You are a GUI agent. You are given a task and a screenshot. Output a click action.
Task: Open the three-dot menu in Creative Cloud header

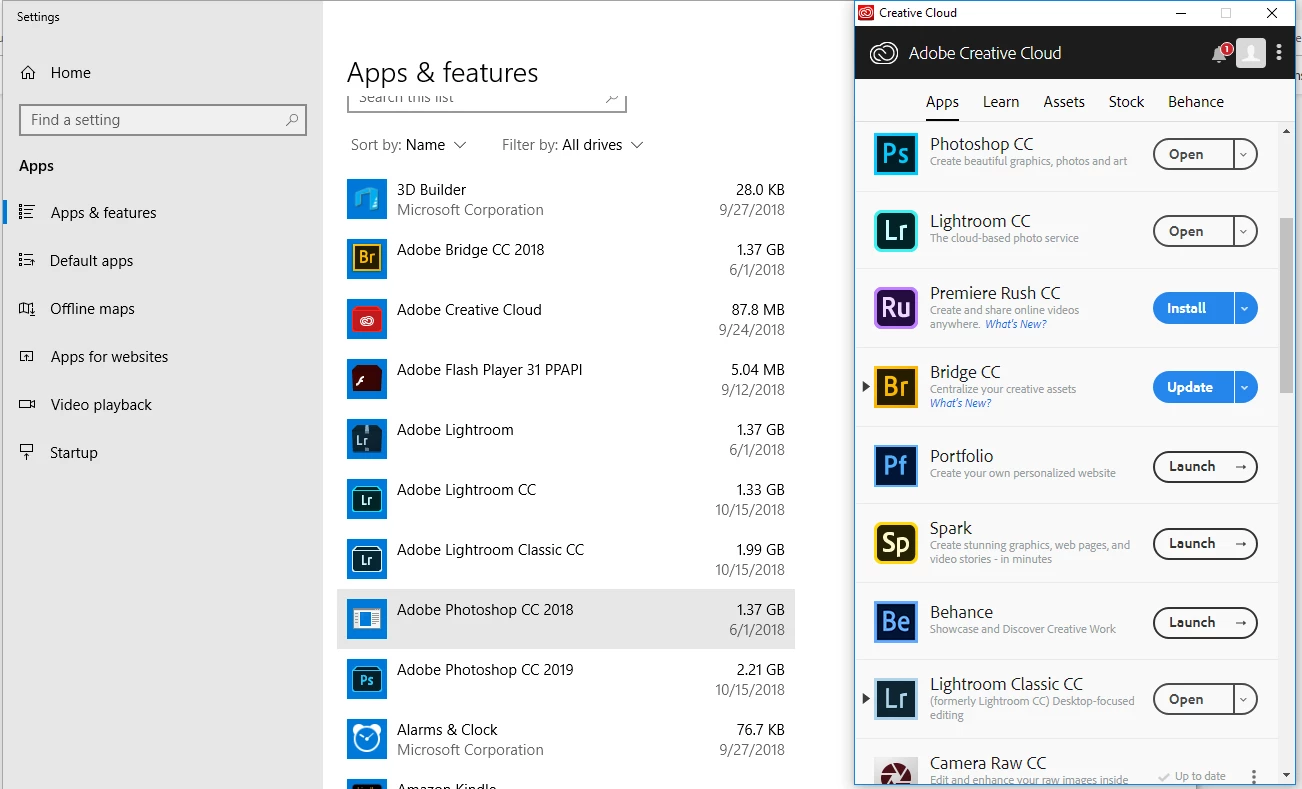1279,53
